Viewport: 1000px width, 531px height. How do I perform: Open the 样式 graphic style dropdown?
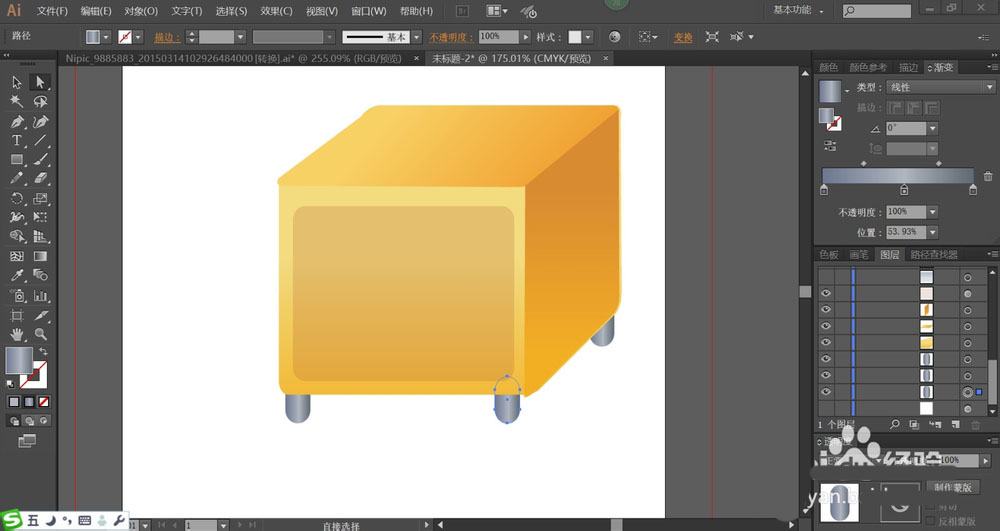[x=587, y=37]
